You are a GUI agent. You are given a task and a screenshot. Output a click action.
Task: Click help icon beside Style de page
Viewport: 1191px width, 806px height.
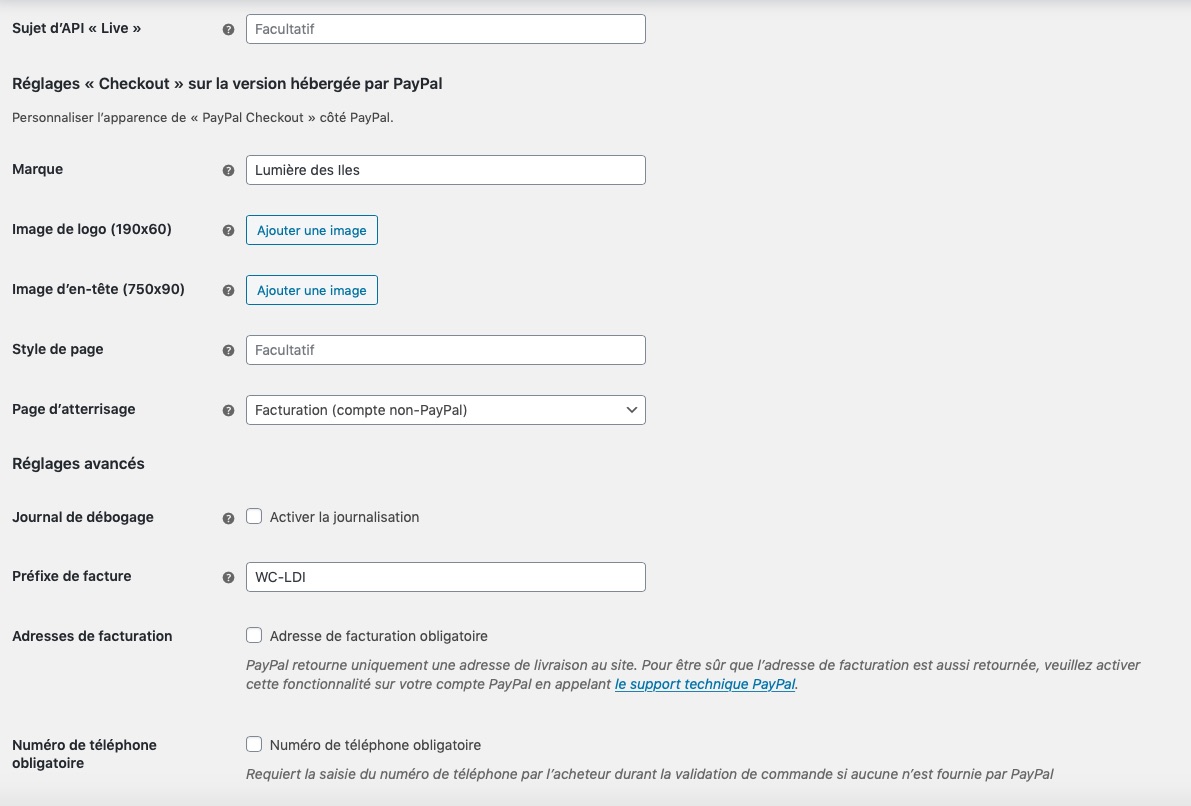point(228,350)
